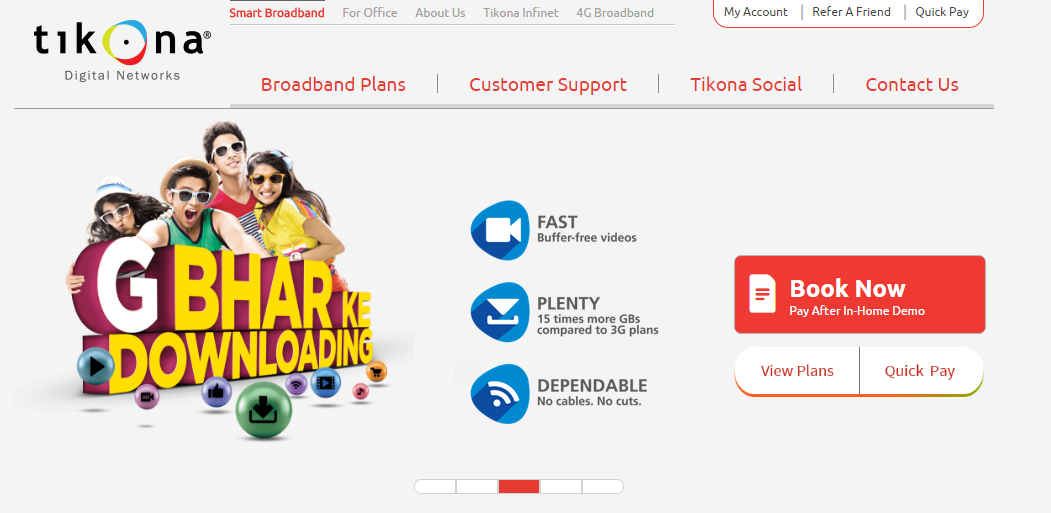The image size is (1051, 513).
Task: Click the orange shopping cart ball
Action: (377, 371)
